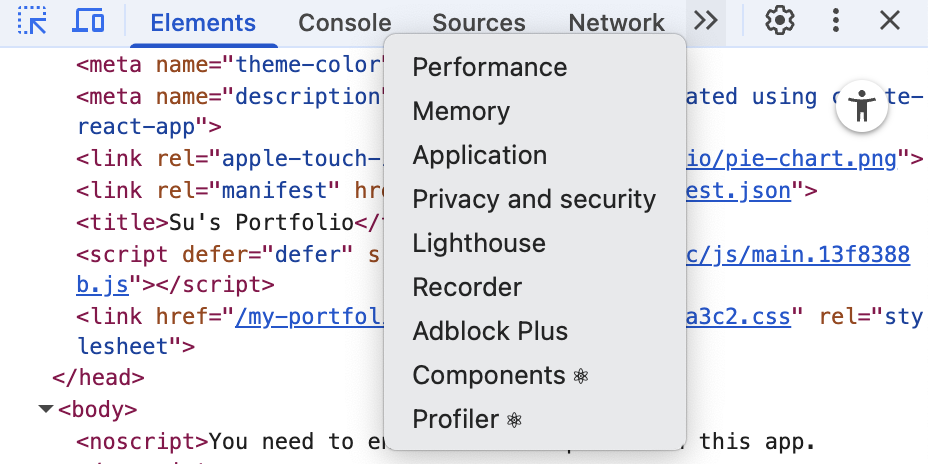This screenshot has height=464, width=928.
Task: Choose Memory in the overflow menu
Action: [461, 111]
